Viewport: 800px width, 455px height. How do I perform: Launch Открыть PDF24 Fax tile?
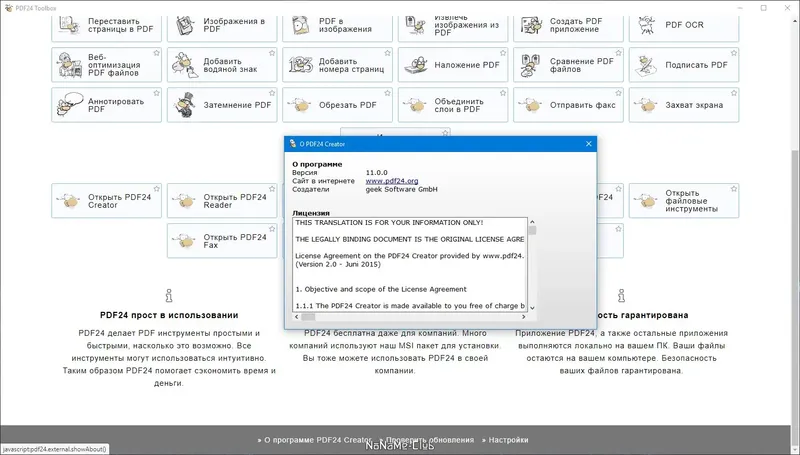222,241
